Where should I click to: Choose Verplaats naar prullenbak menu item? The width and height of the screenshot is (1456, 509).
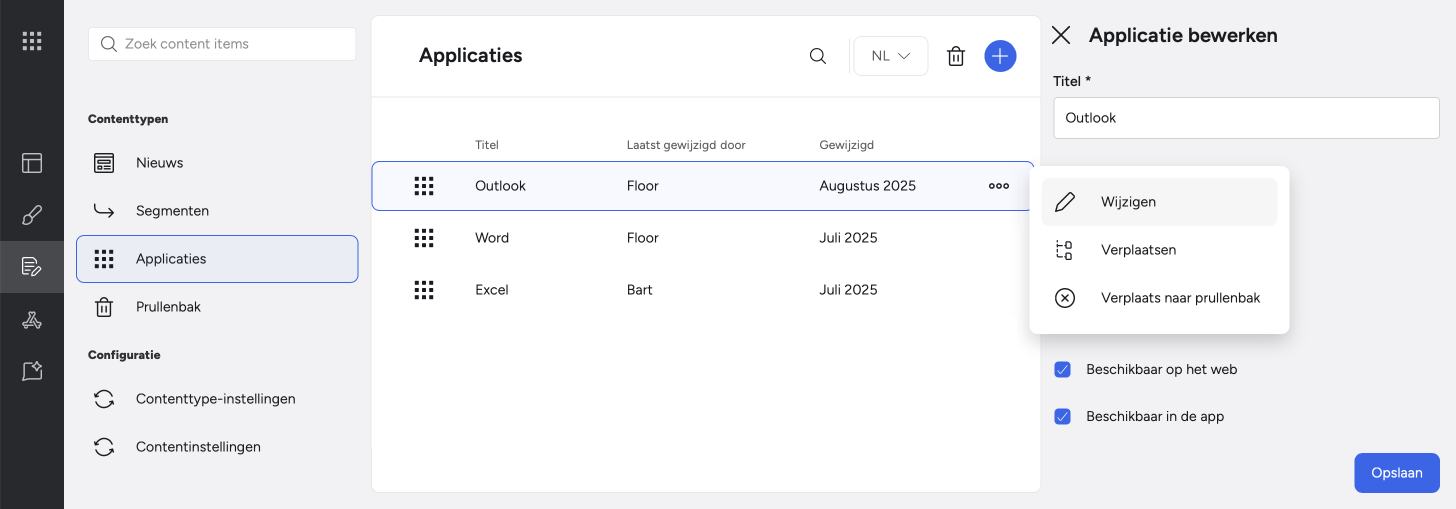[x=1159, y=298]
